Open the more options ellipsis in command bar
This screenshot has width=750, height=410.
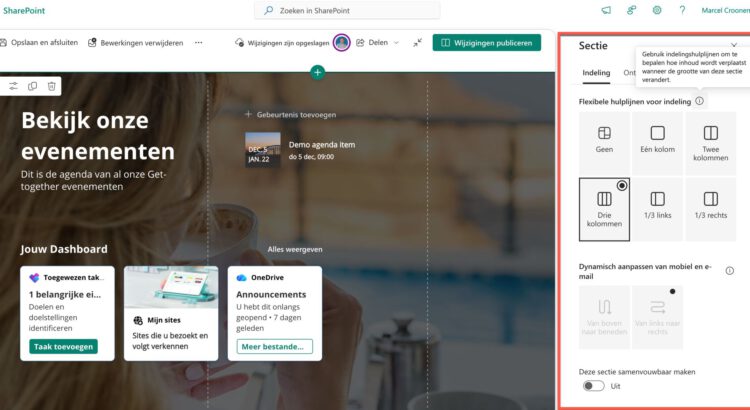[199, 43]
